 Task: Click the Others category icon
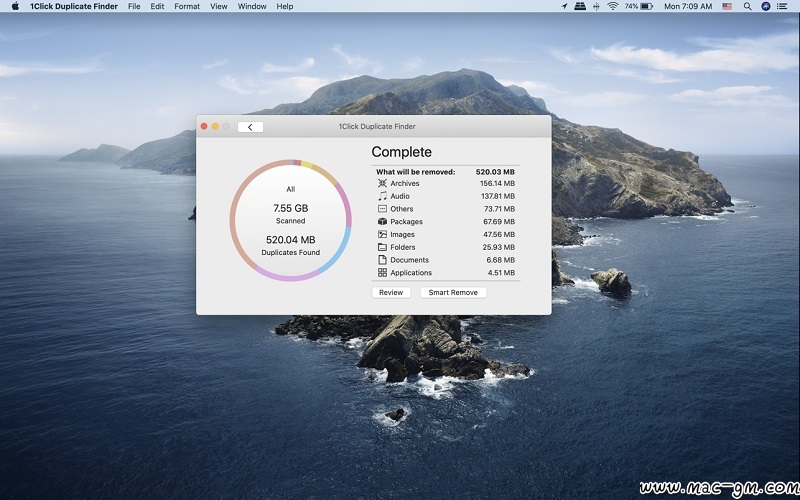[382, 209]
